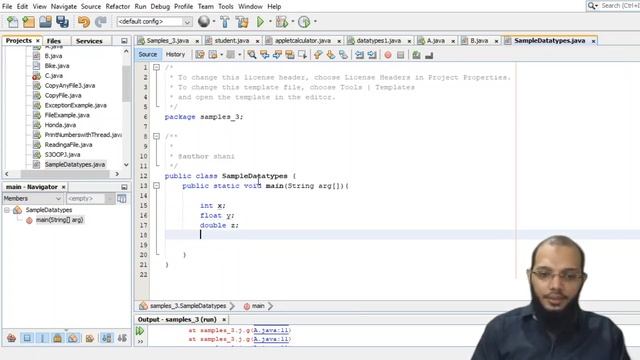Toggle Show Static Members filter in Navigator
640x360 pixels.
pos(42,338)
